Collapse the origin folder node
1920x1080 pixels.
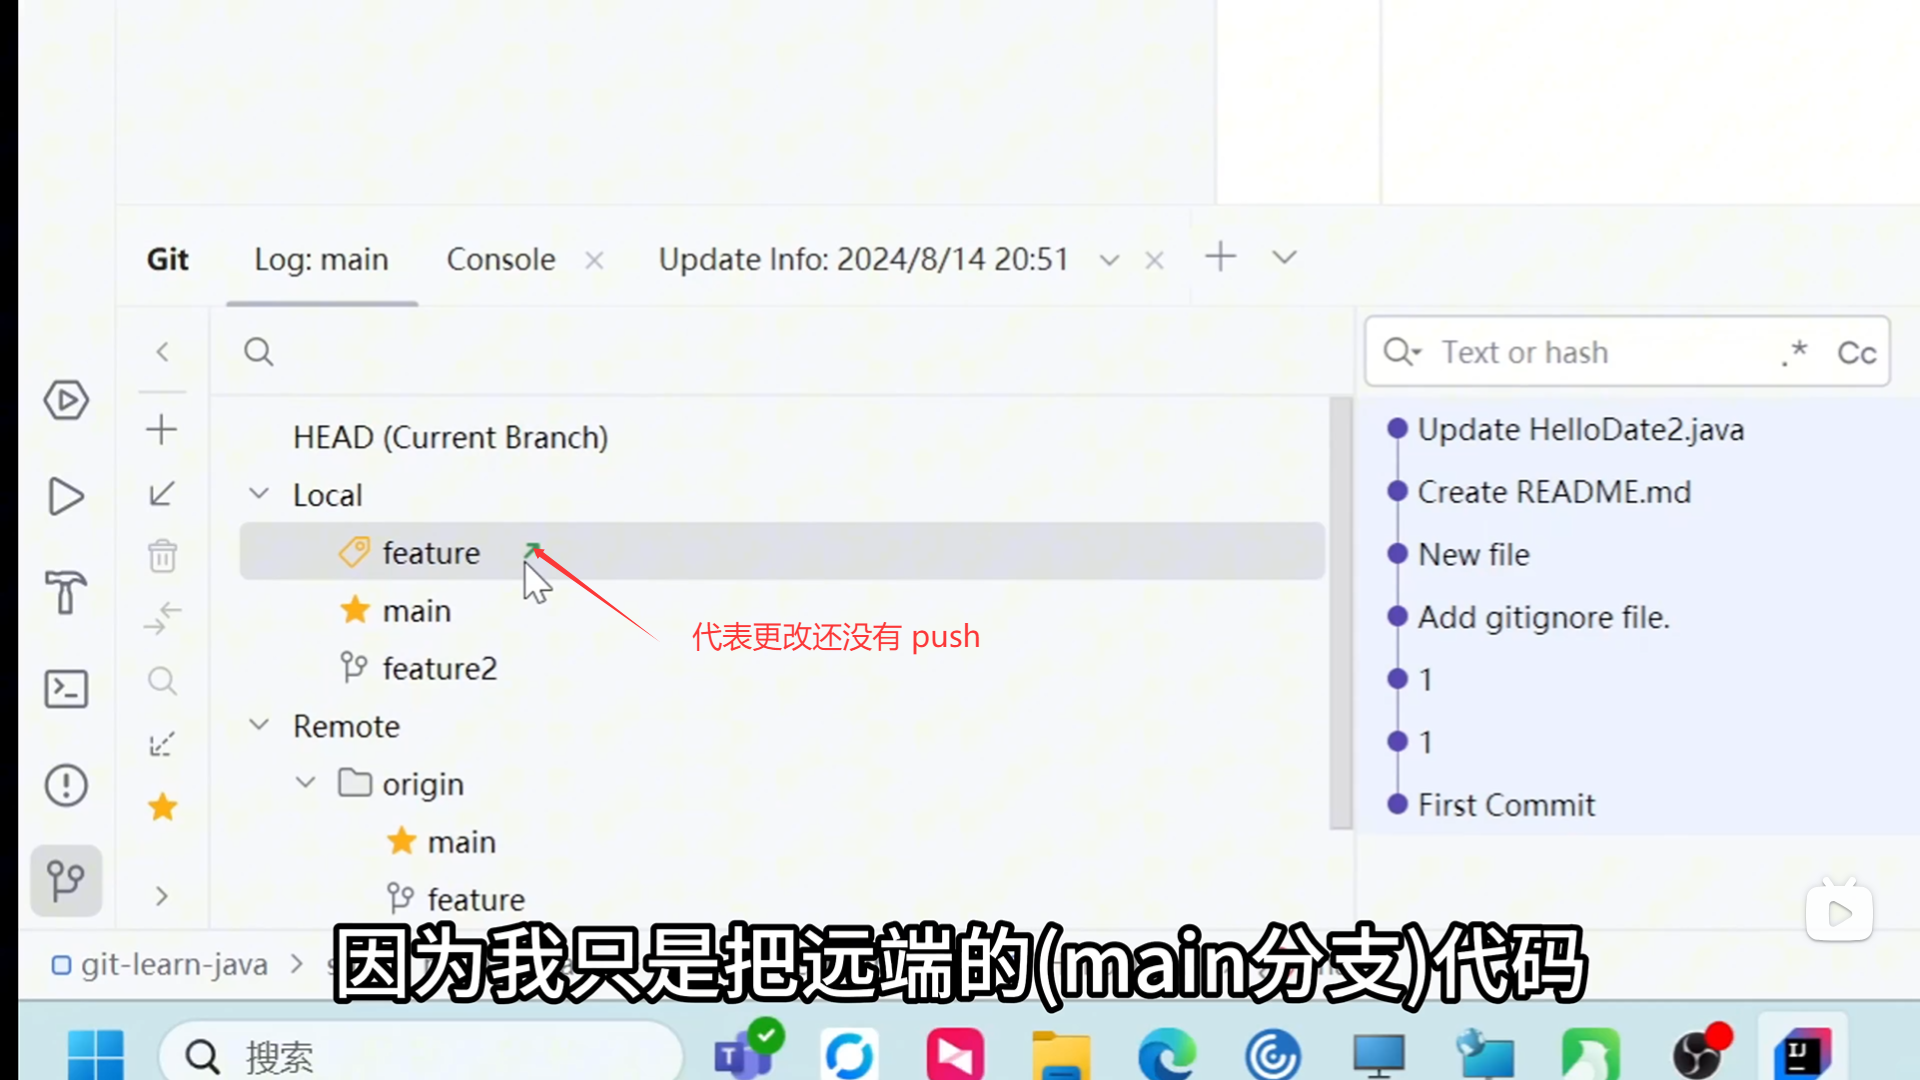306,783
